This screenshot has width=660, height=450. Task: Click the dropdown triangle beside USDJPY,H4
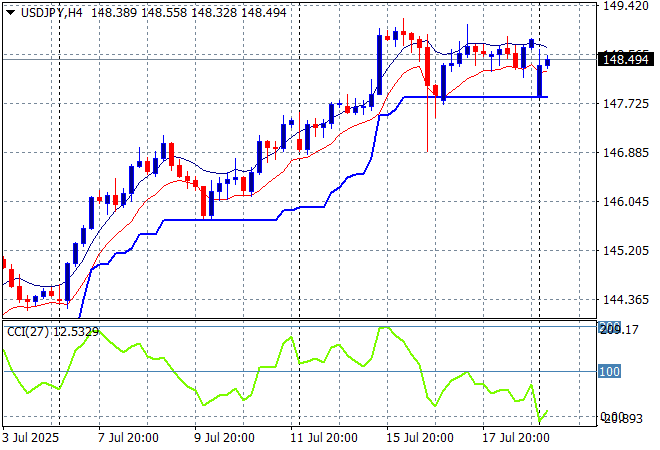pos(10,10)
